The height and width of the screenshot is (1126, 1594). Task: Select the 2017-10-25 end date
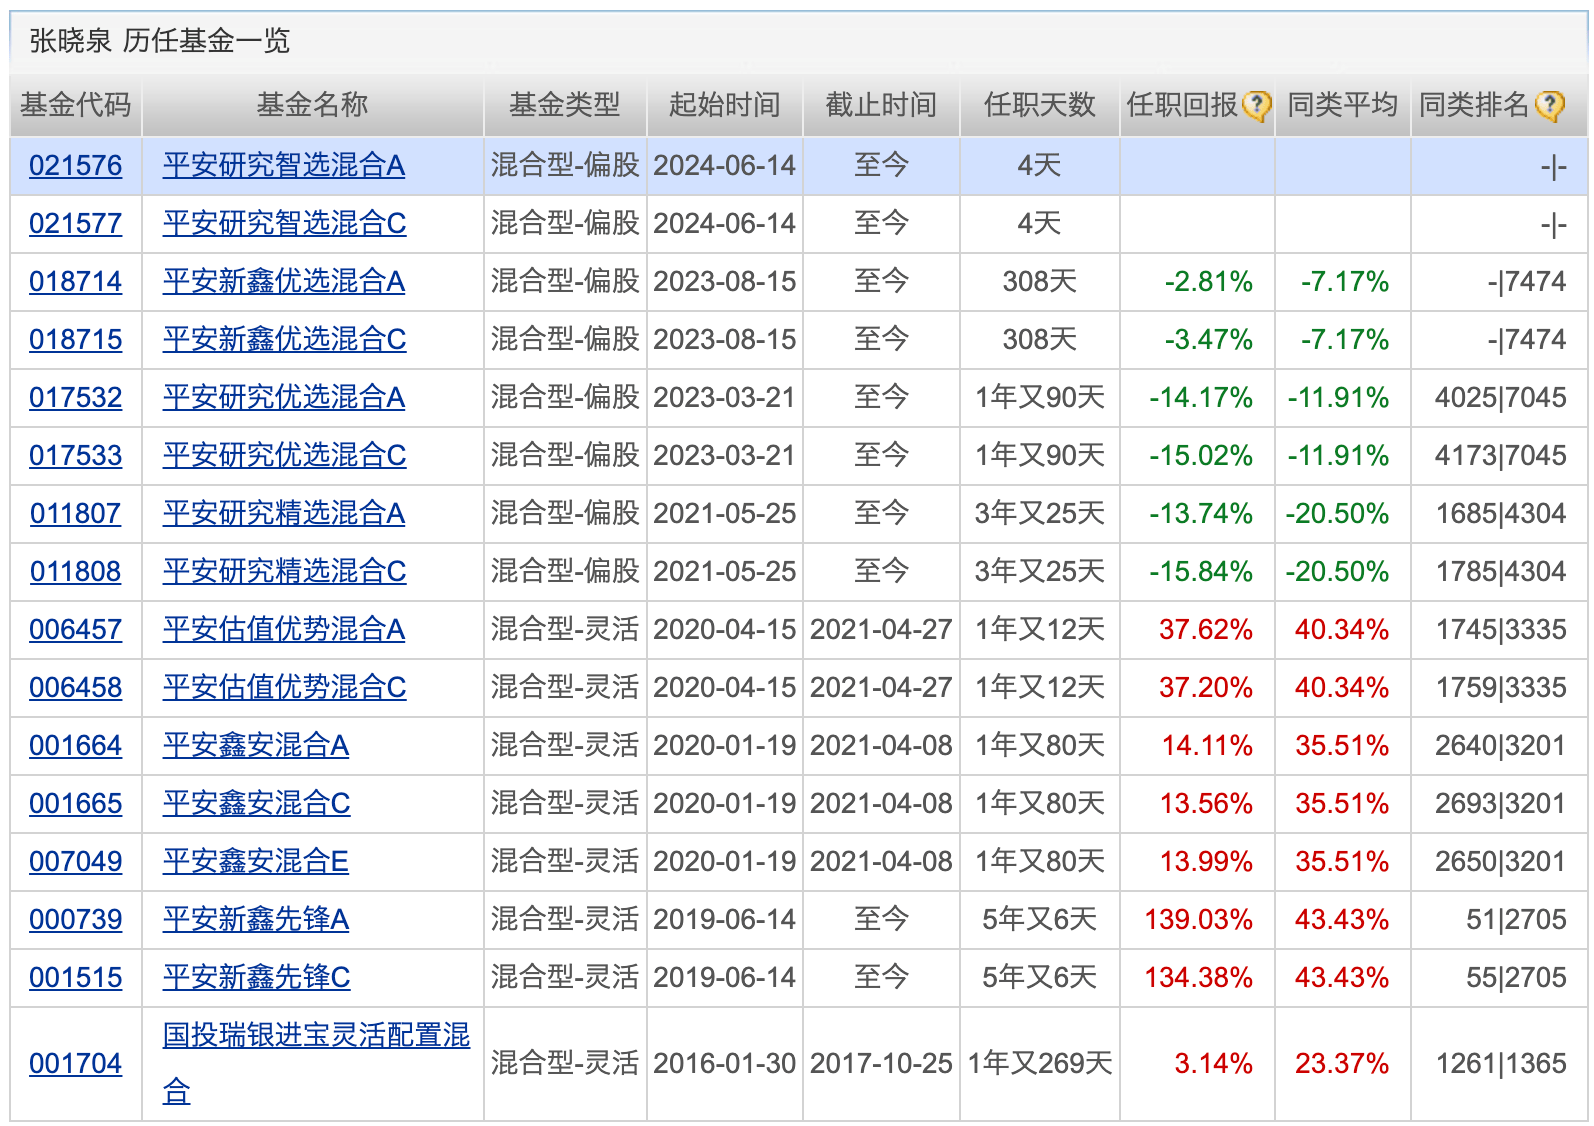coord(881,1063)
